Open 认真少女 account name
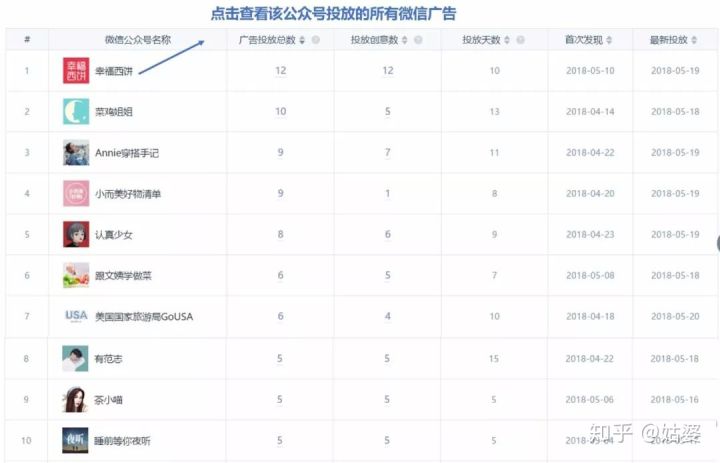Viewport: 720px width, 463px height. [114, 235]
